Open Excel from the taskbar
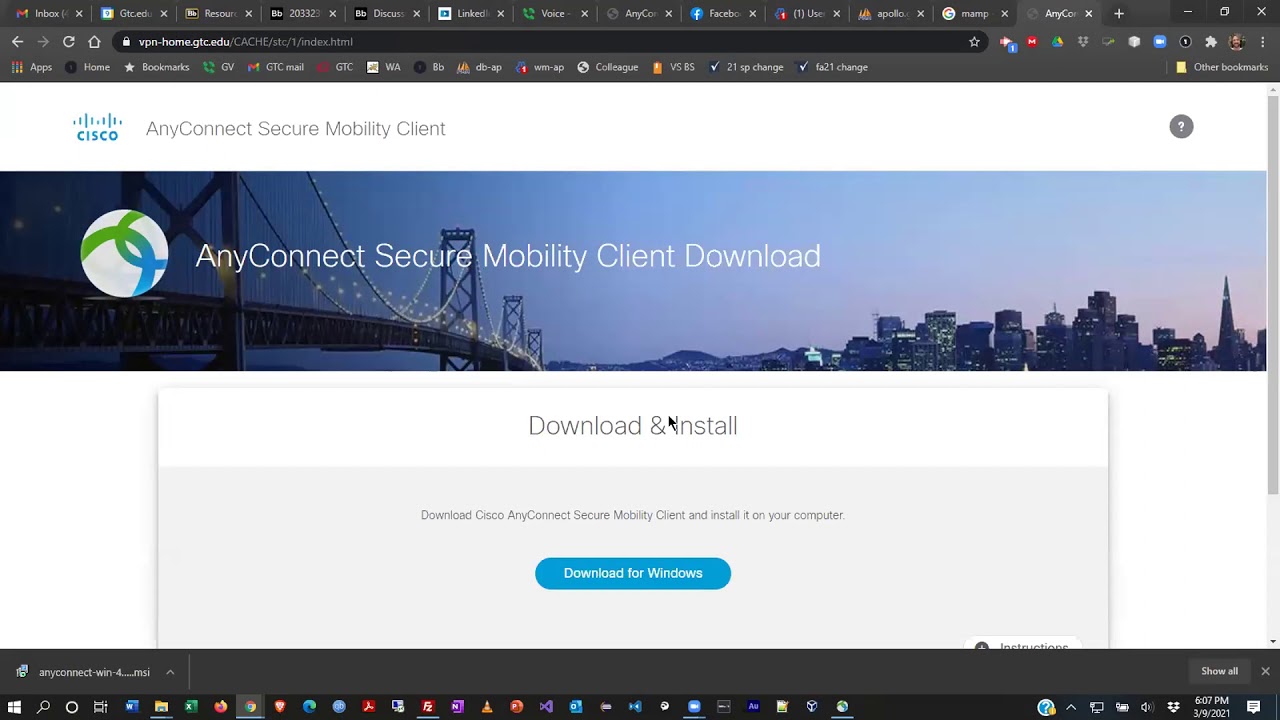The width and height of the screenshot is (1280, 720). (191, 706)
